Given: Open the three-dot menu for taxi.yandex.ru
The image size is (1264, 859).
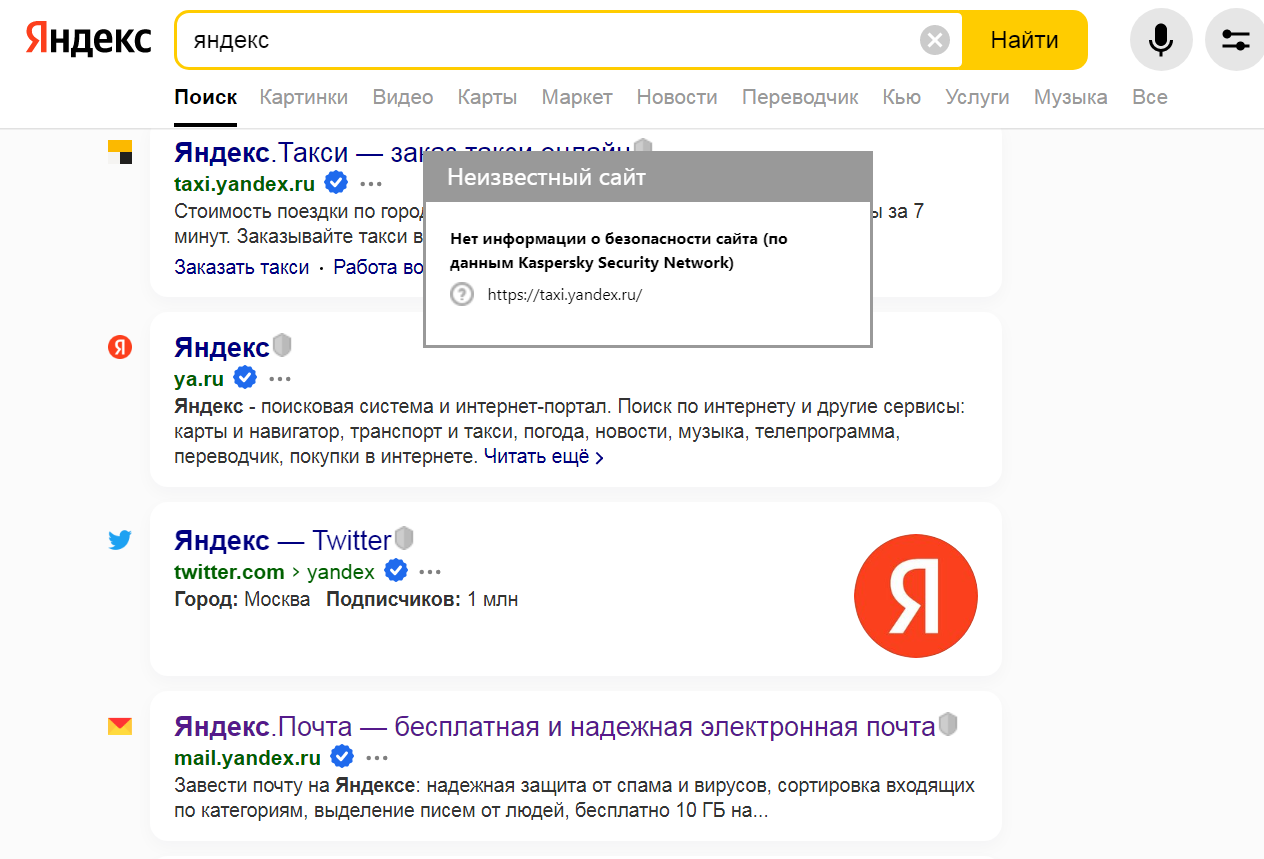Looking at the screenshot, I should (x=371, y=184).
